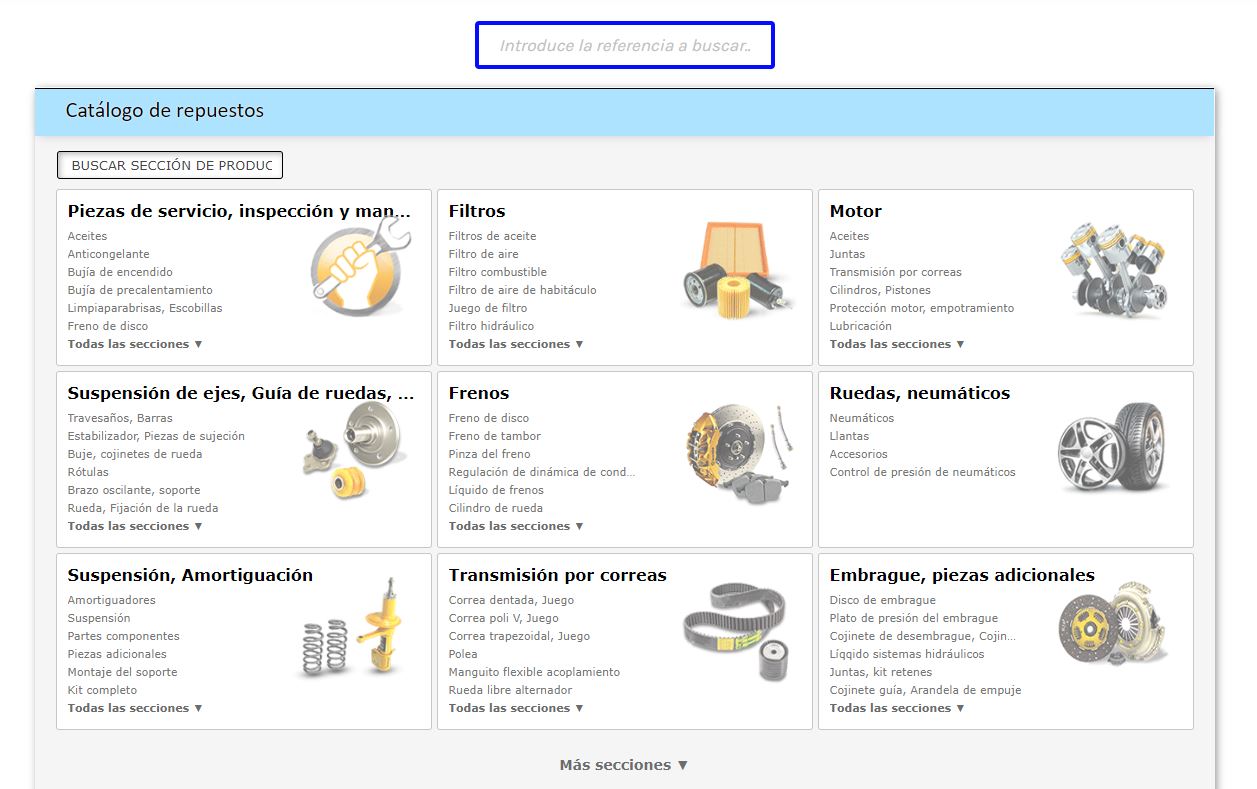The height and width of the screenshot is (789, 1257).
Task: Open the Transmisión por correas heading
Action: tap(557, 575)
